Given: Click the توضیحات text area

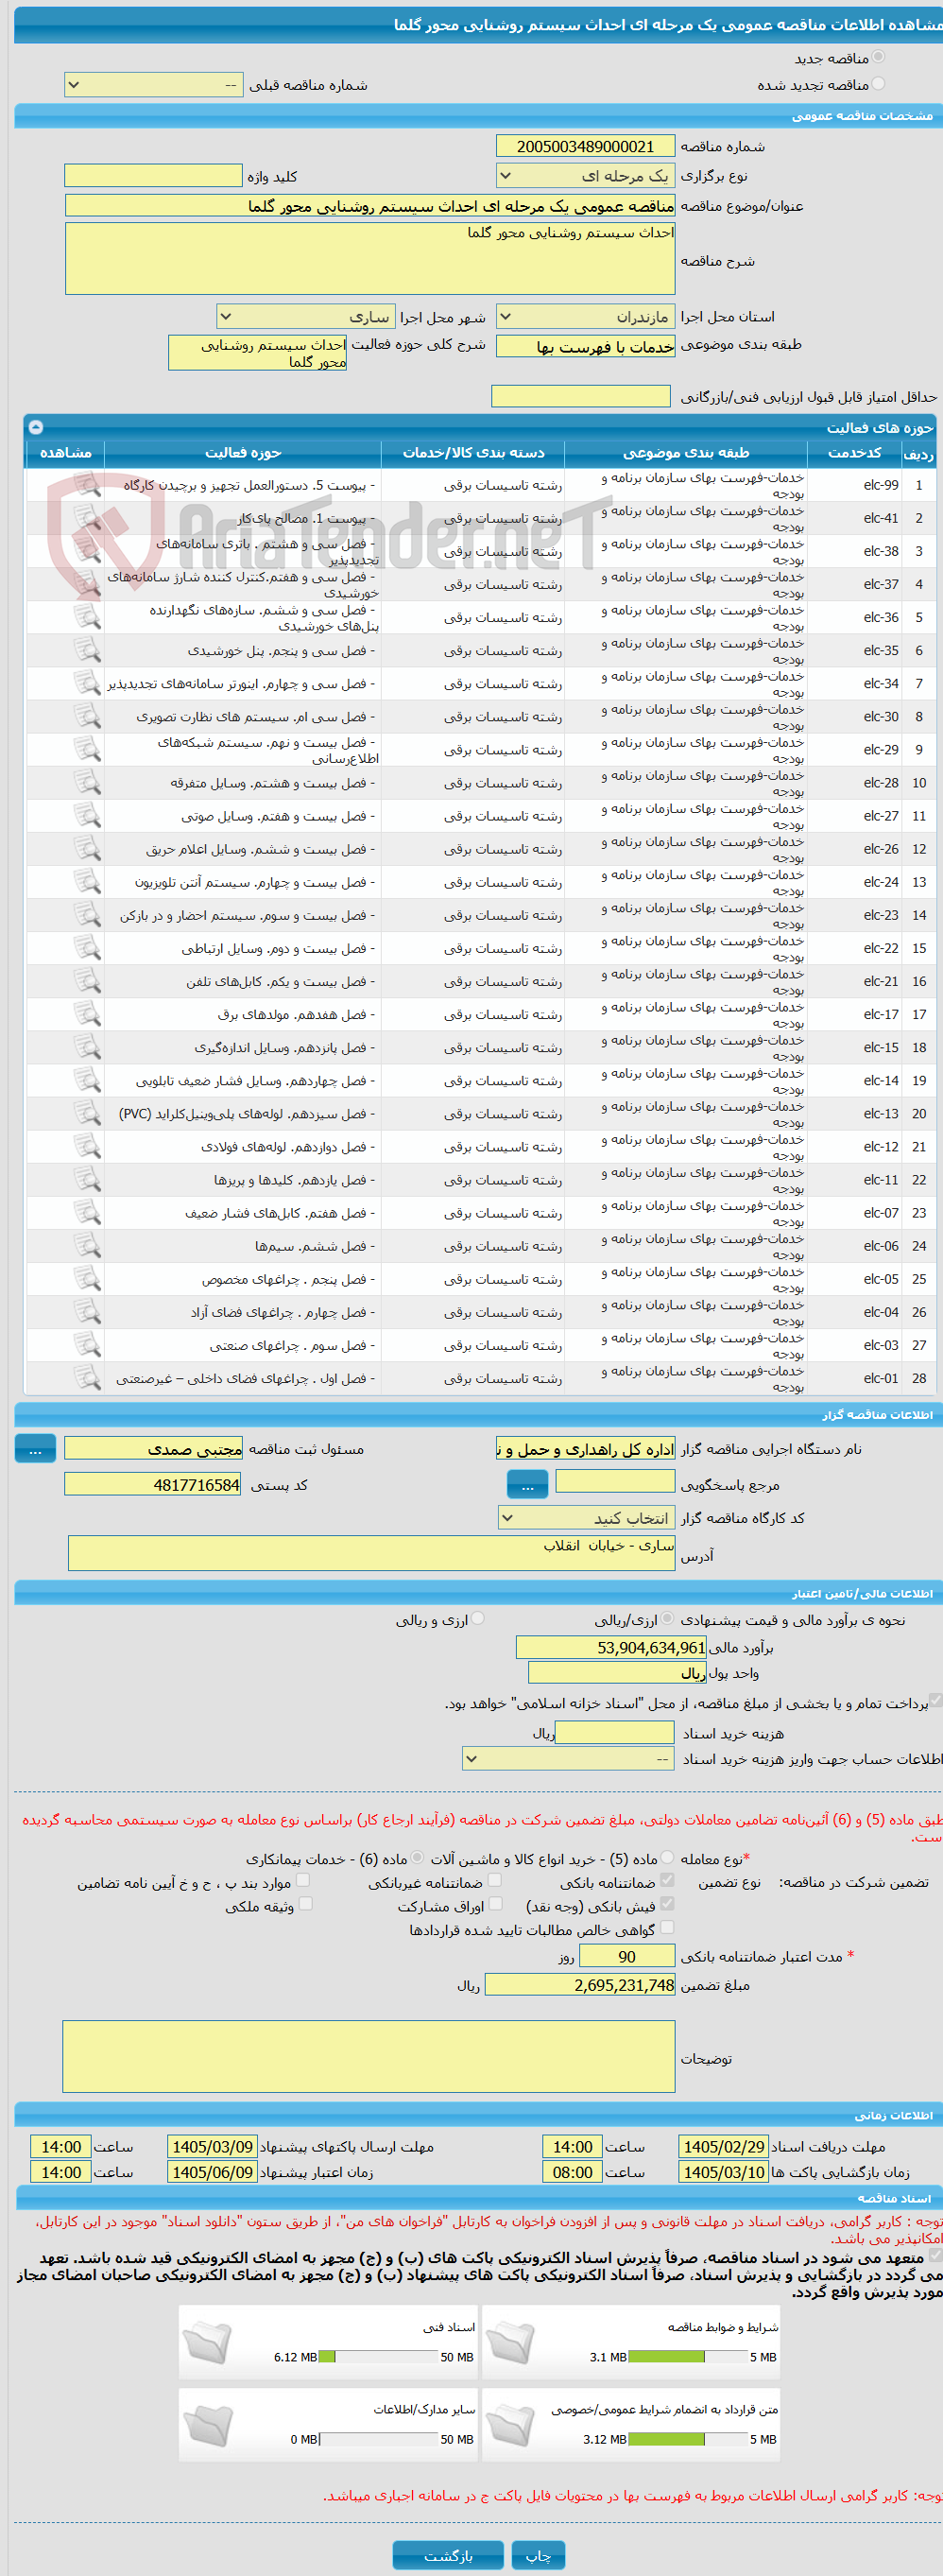Looking at the screenshot, I should point(369,2057).
